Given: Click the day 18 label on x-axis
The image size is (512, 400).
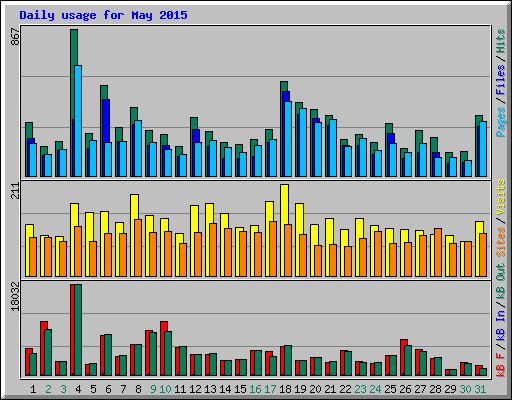Looking at the screenshot, I should coord(285,389).
